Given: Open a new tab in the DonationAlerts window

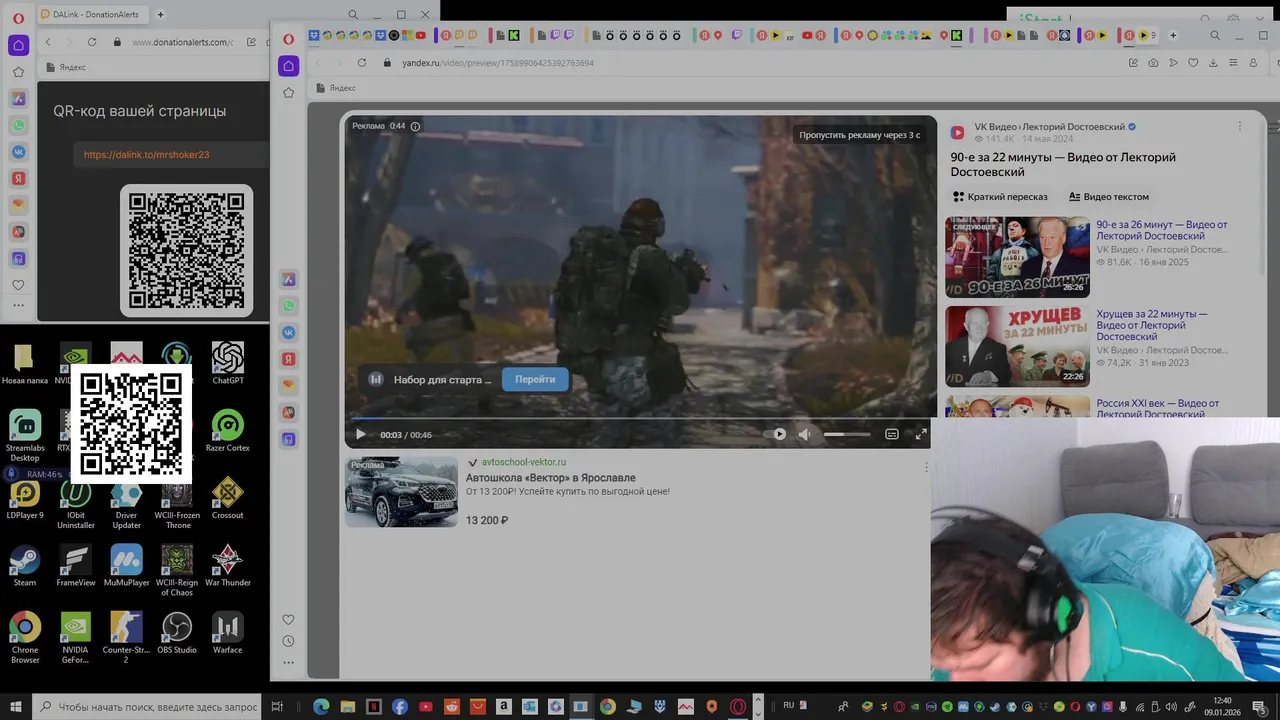Looking at the screenshot, I should (160, 15).
